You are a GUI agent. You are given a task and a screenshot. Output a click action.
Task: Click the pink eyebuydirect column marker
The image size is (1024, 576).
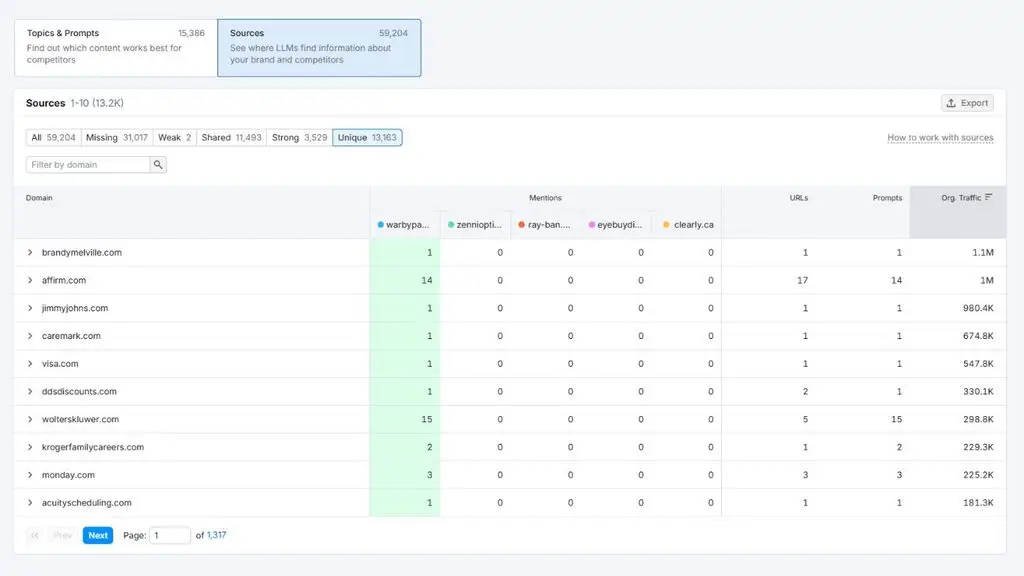point(592,225)
